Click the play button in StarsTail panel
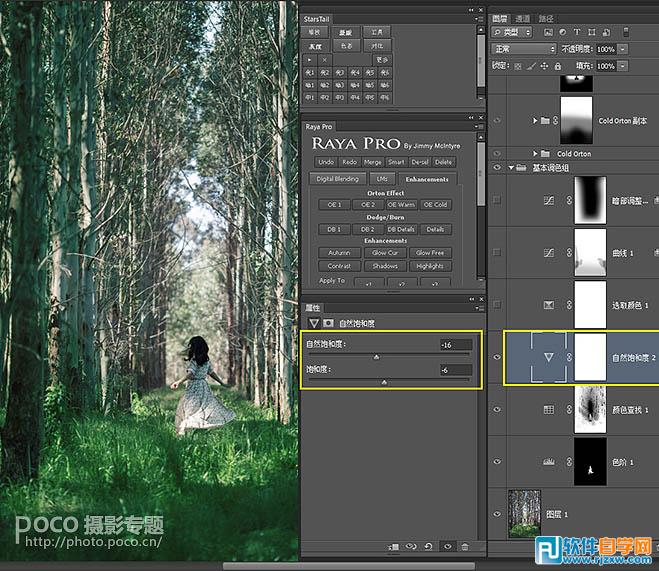The width and height of the screenshot is (659, 571). 309,60
